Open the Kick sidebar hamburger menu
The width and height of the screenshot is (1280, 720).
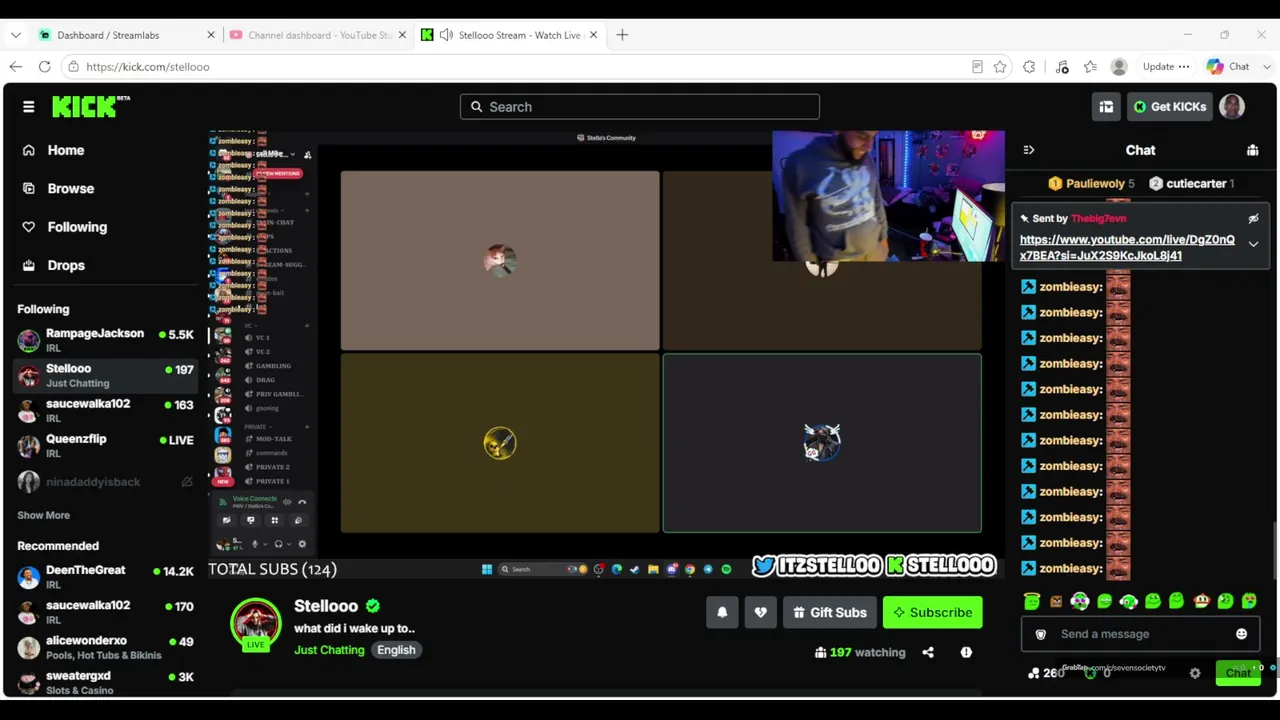pyautogui.click(x=28, y=107)
